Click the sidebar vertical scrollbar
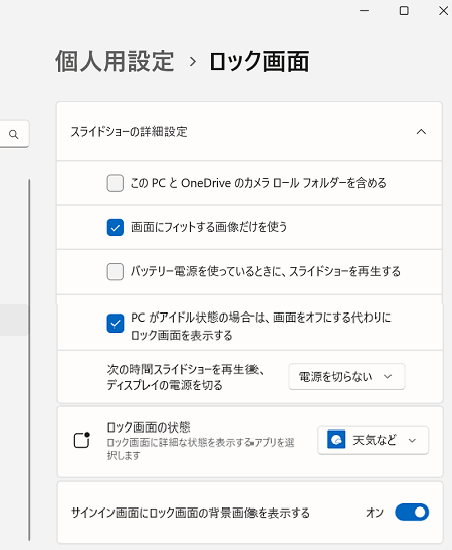The width and height of the screenshot is (452, 550). (29, 360)
